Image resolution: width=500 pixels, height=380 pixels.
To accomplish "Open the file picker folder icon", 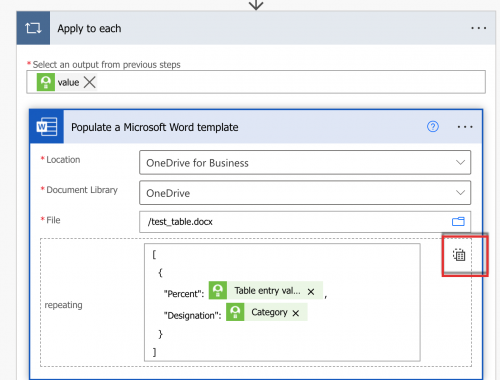I will pyautogui.click(x=458, y=222).
